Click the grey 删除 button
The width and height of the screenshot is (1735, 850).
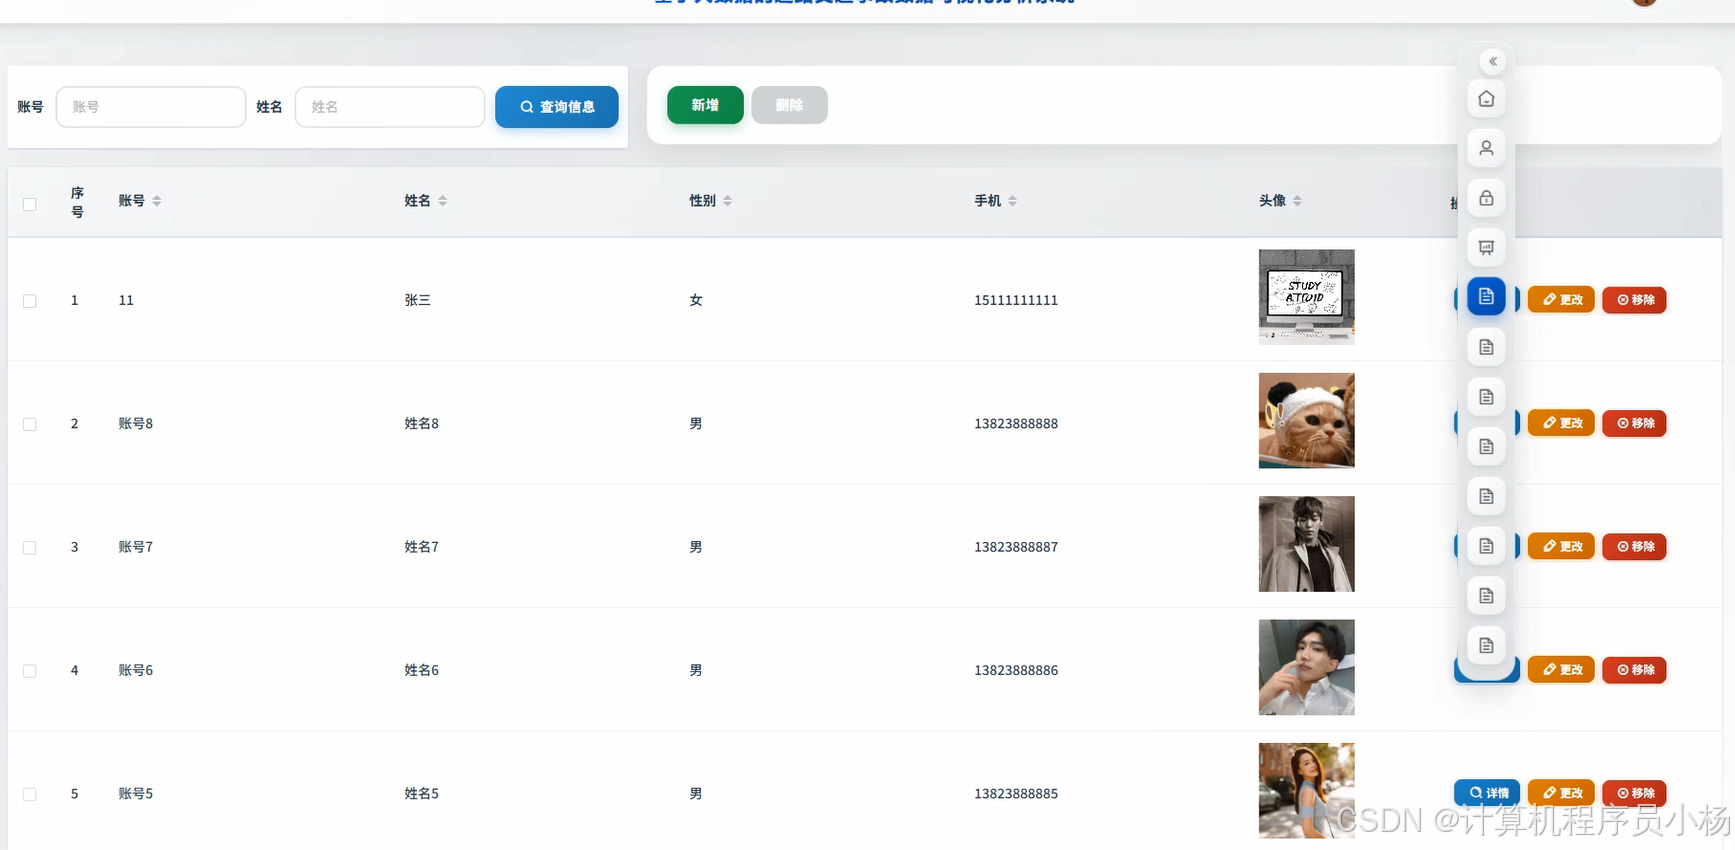(x=789, y=105)
